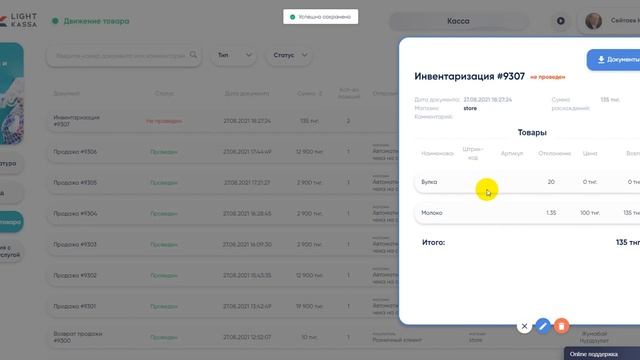640x360 pixels.
Task: Select the highlighted teal sidebar menu item
Action: pyautogui.click(x=11, y=222)
